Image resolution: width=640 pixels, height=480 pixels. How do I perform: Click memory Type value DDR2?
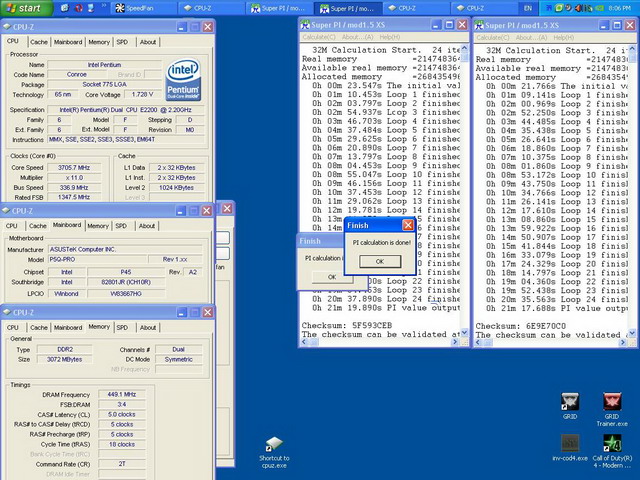point(64,349)
